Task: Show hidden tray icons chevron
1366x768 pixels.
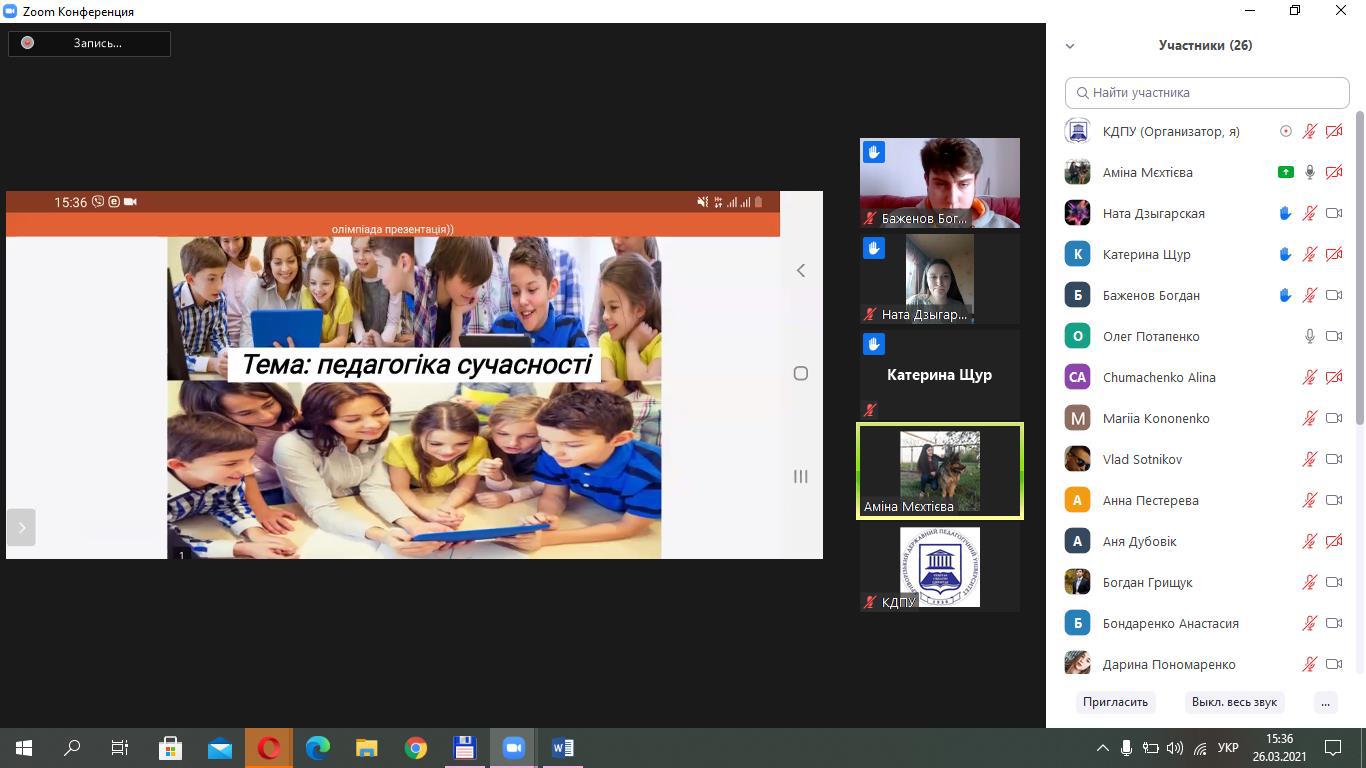Action: point(1102,747)
